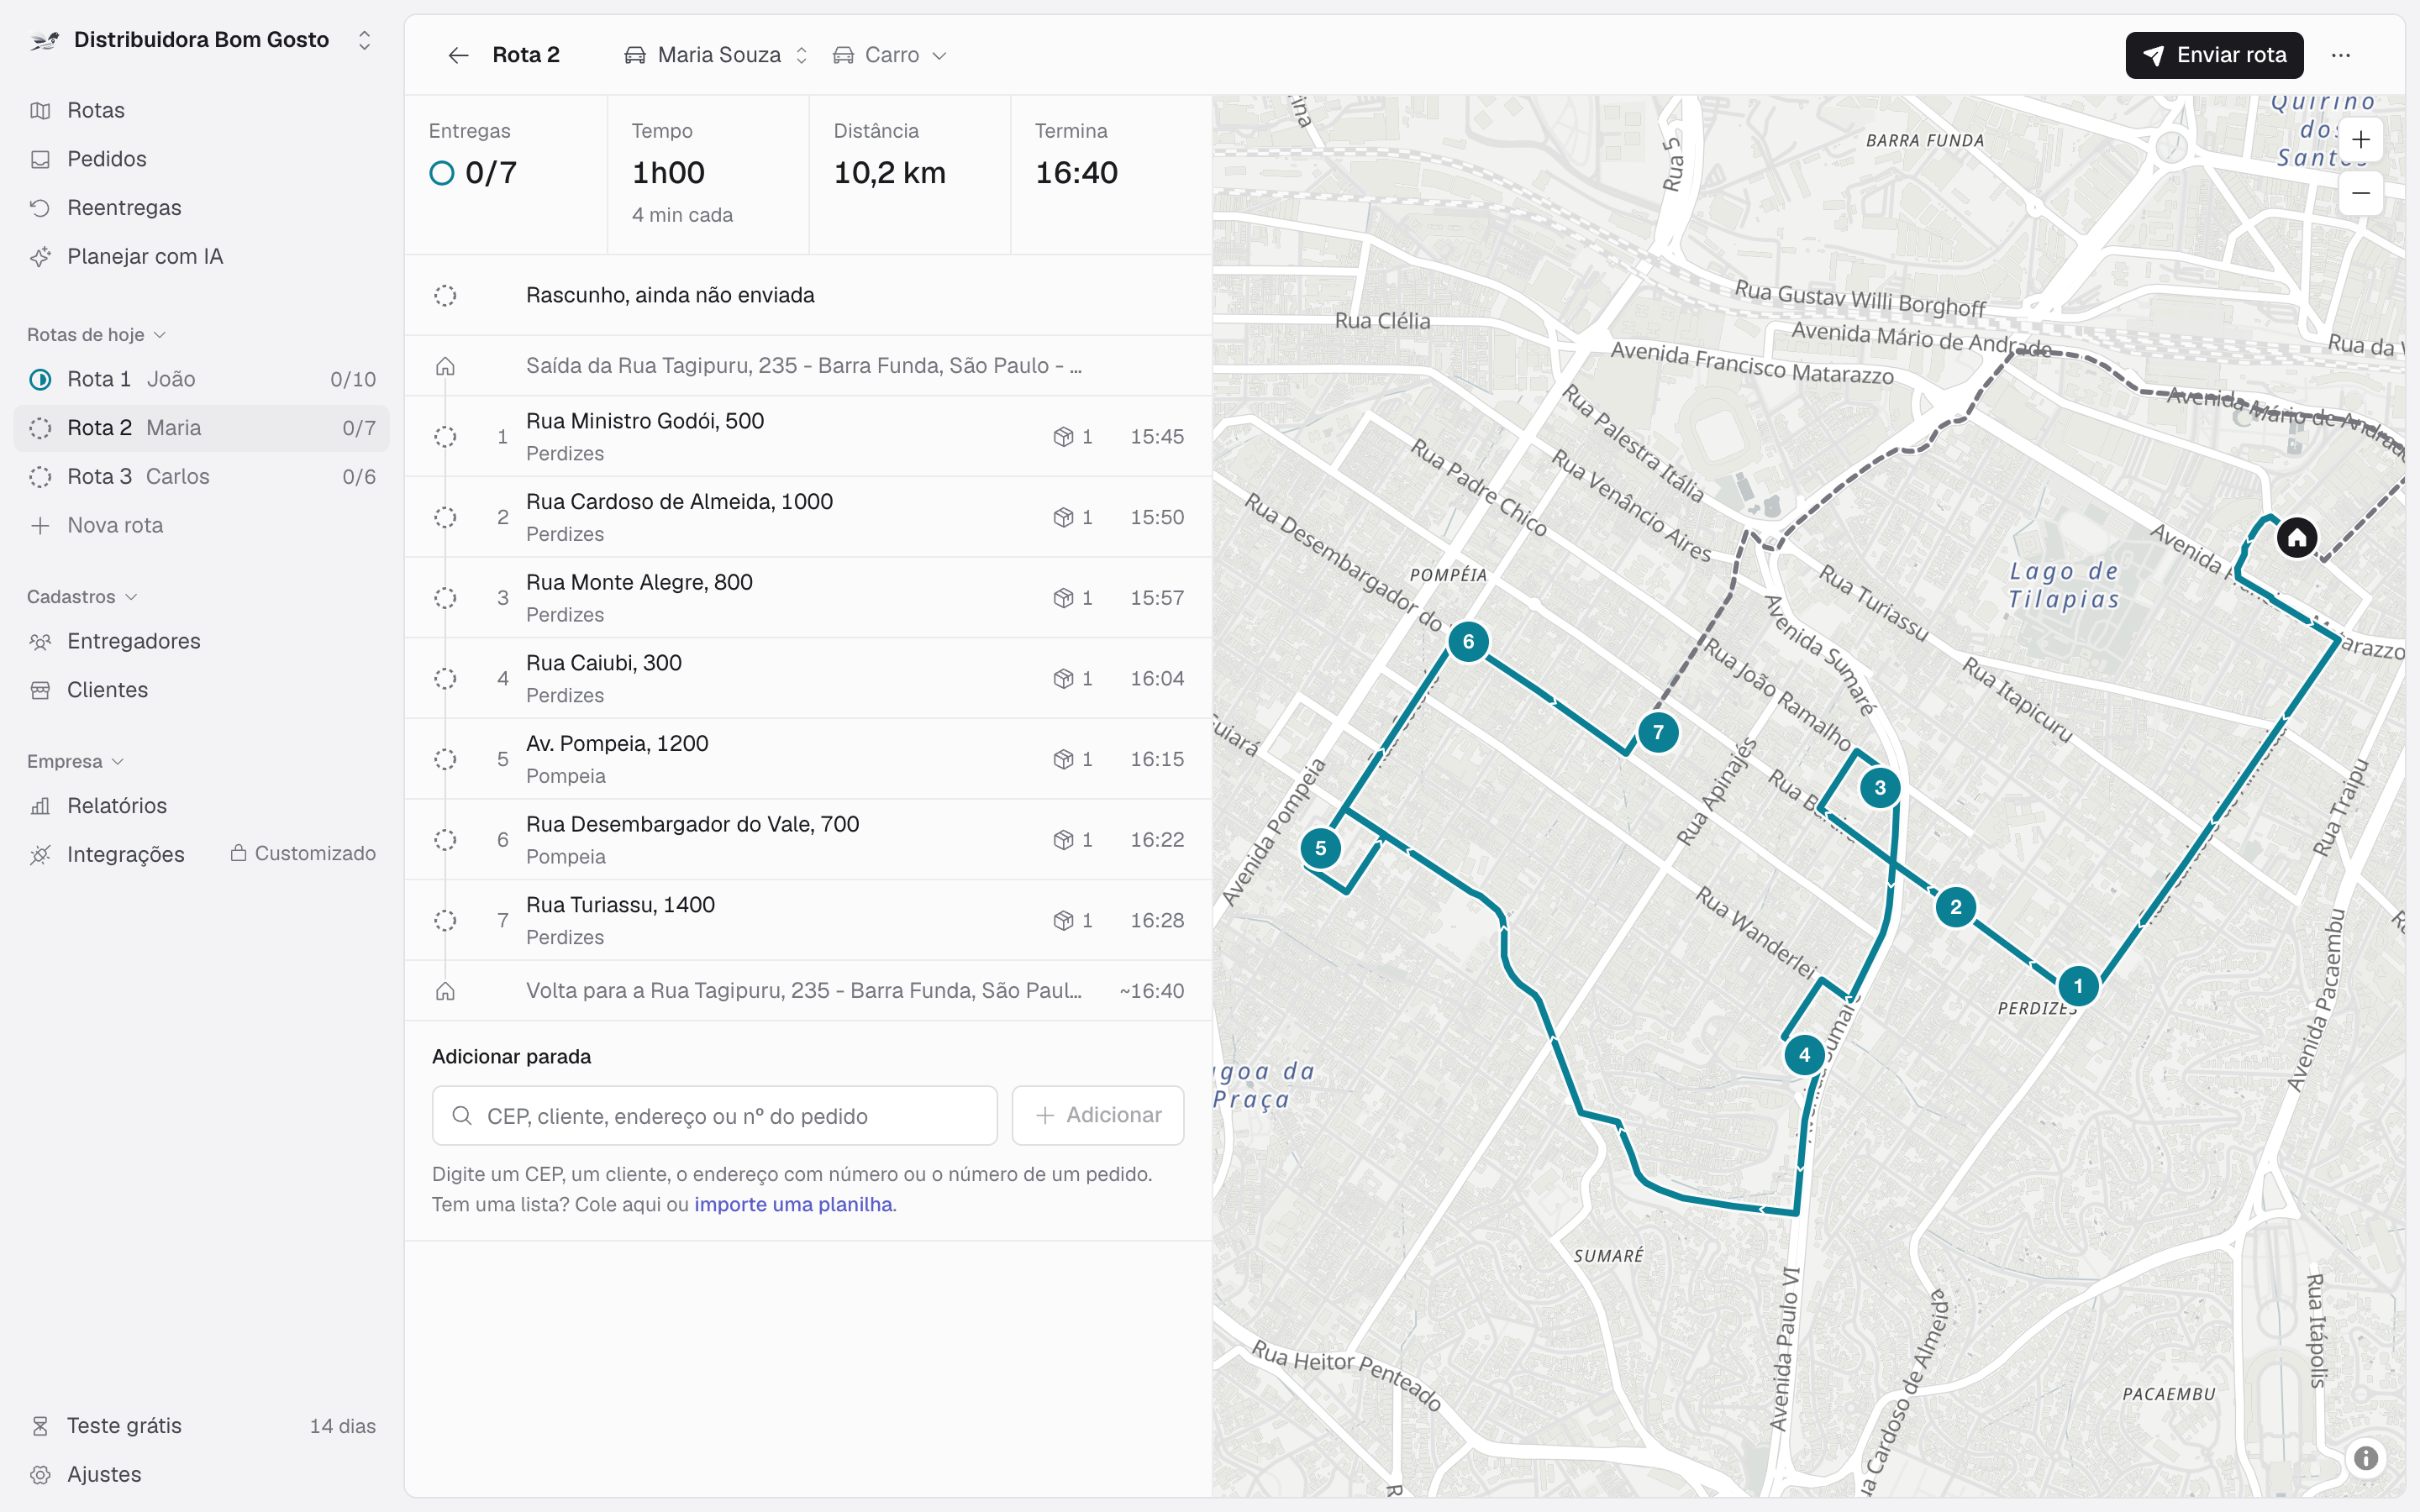The height and width of the screenshot is (1512, 2420).
Task: Select Rota 3 Carlos
Action: [x=201, y=477]
